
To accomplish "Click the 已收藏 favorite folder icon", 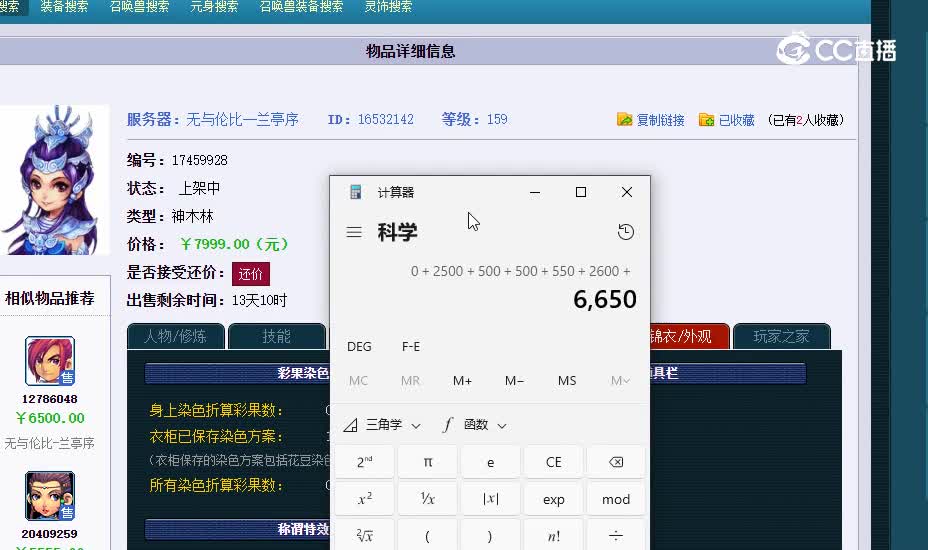I will [706, 120].
